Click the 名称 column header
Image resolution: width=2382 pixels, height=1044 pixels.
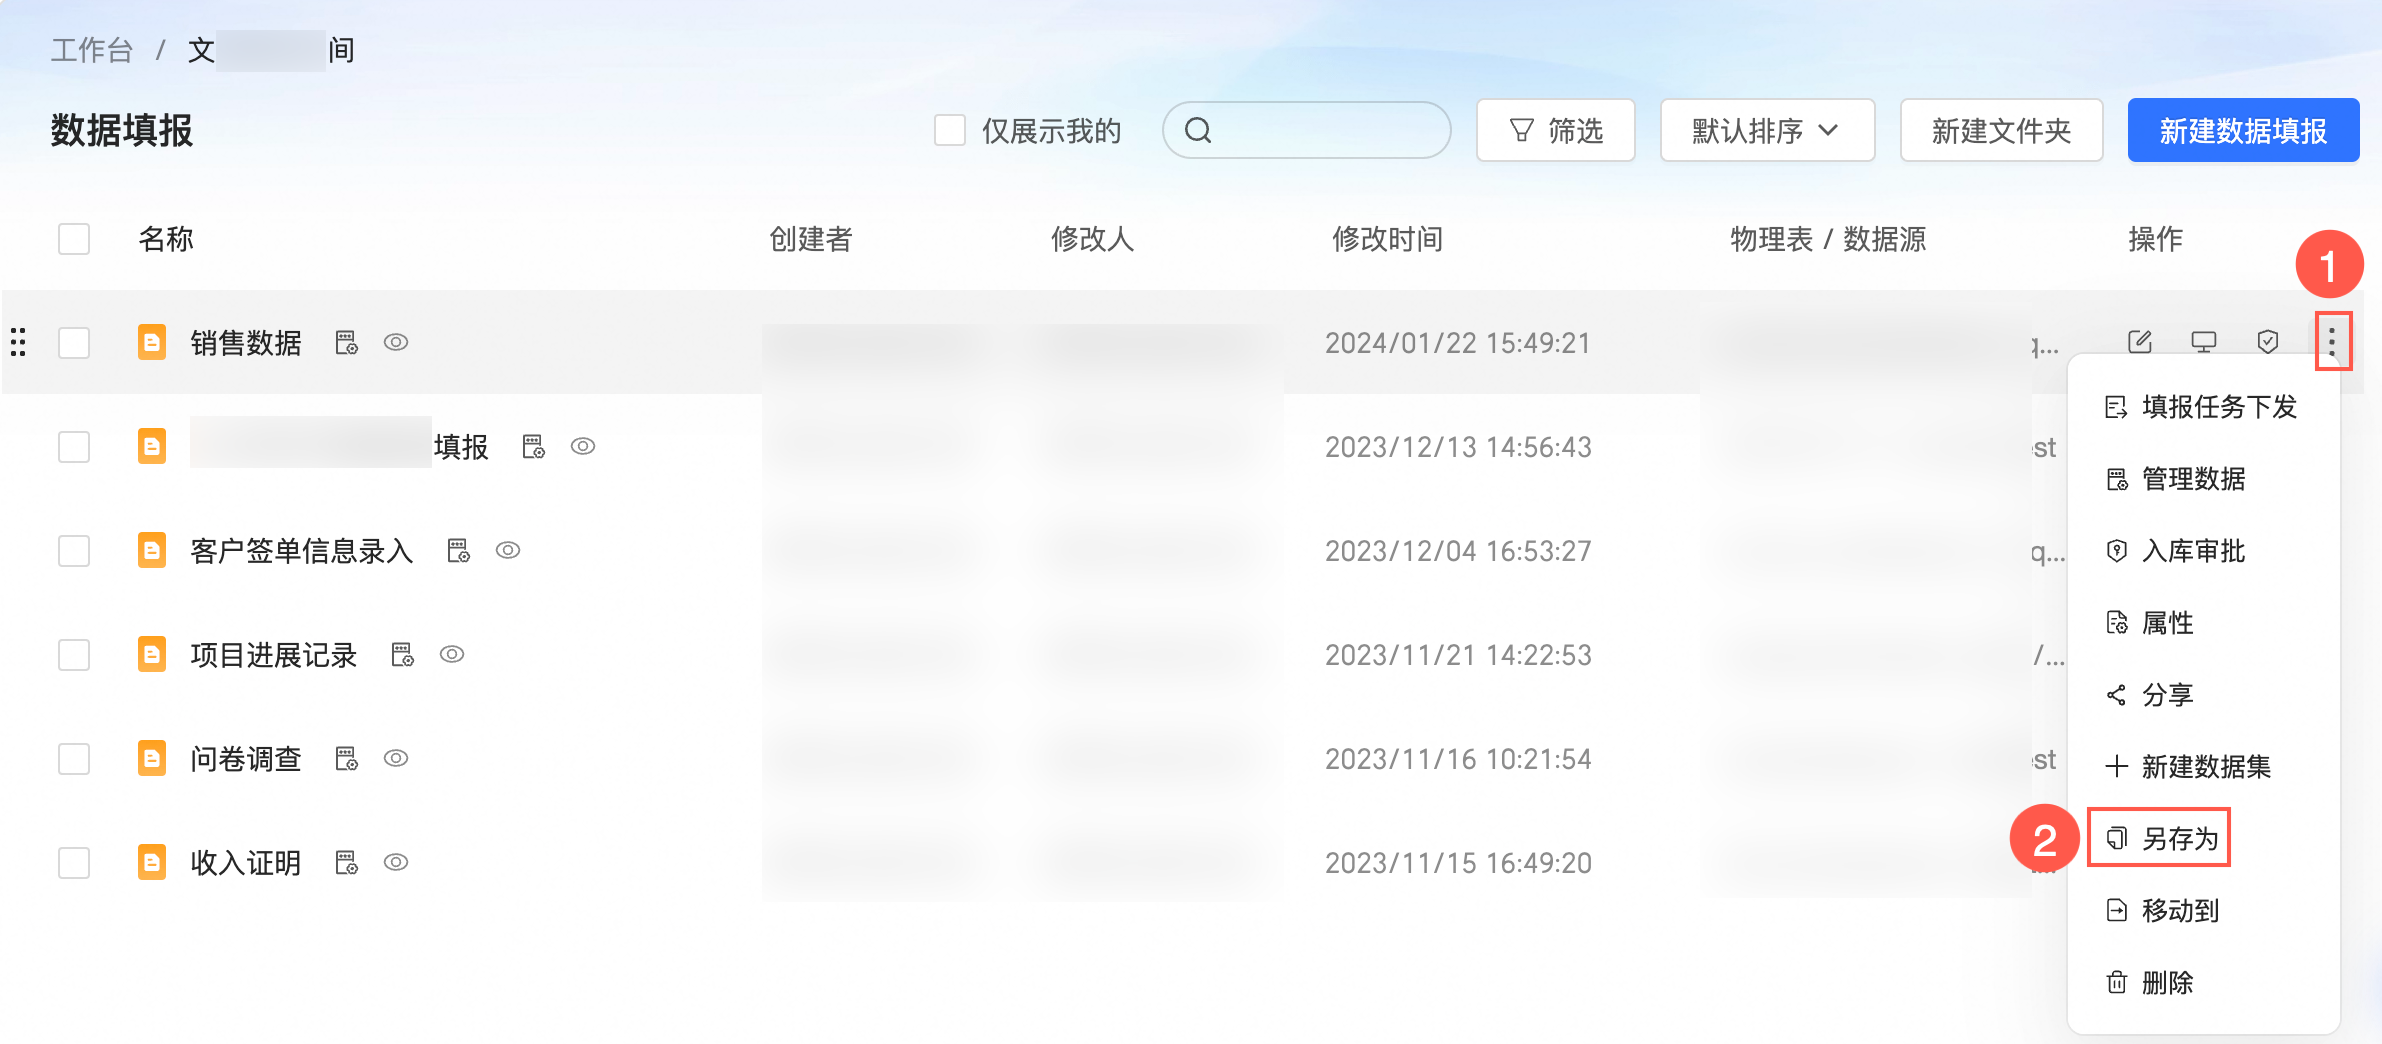click(x=166, y=239)
